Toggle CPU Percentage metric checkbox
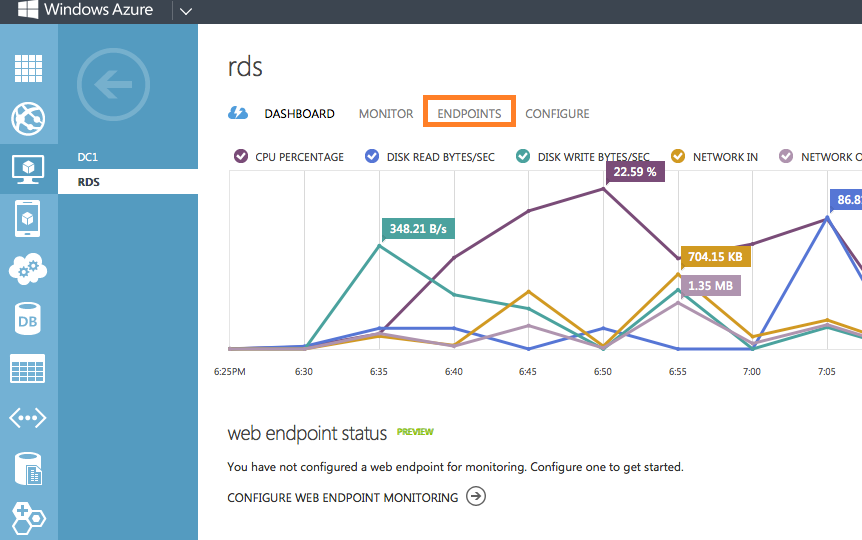 (241, 156)
